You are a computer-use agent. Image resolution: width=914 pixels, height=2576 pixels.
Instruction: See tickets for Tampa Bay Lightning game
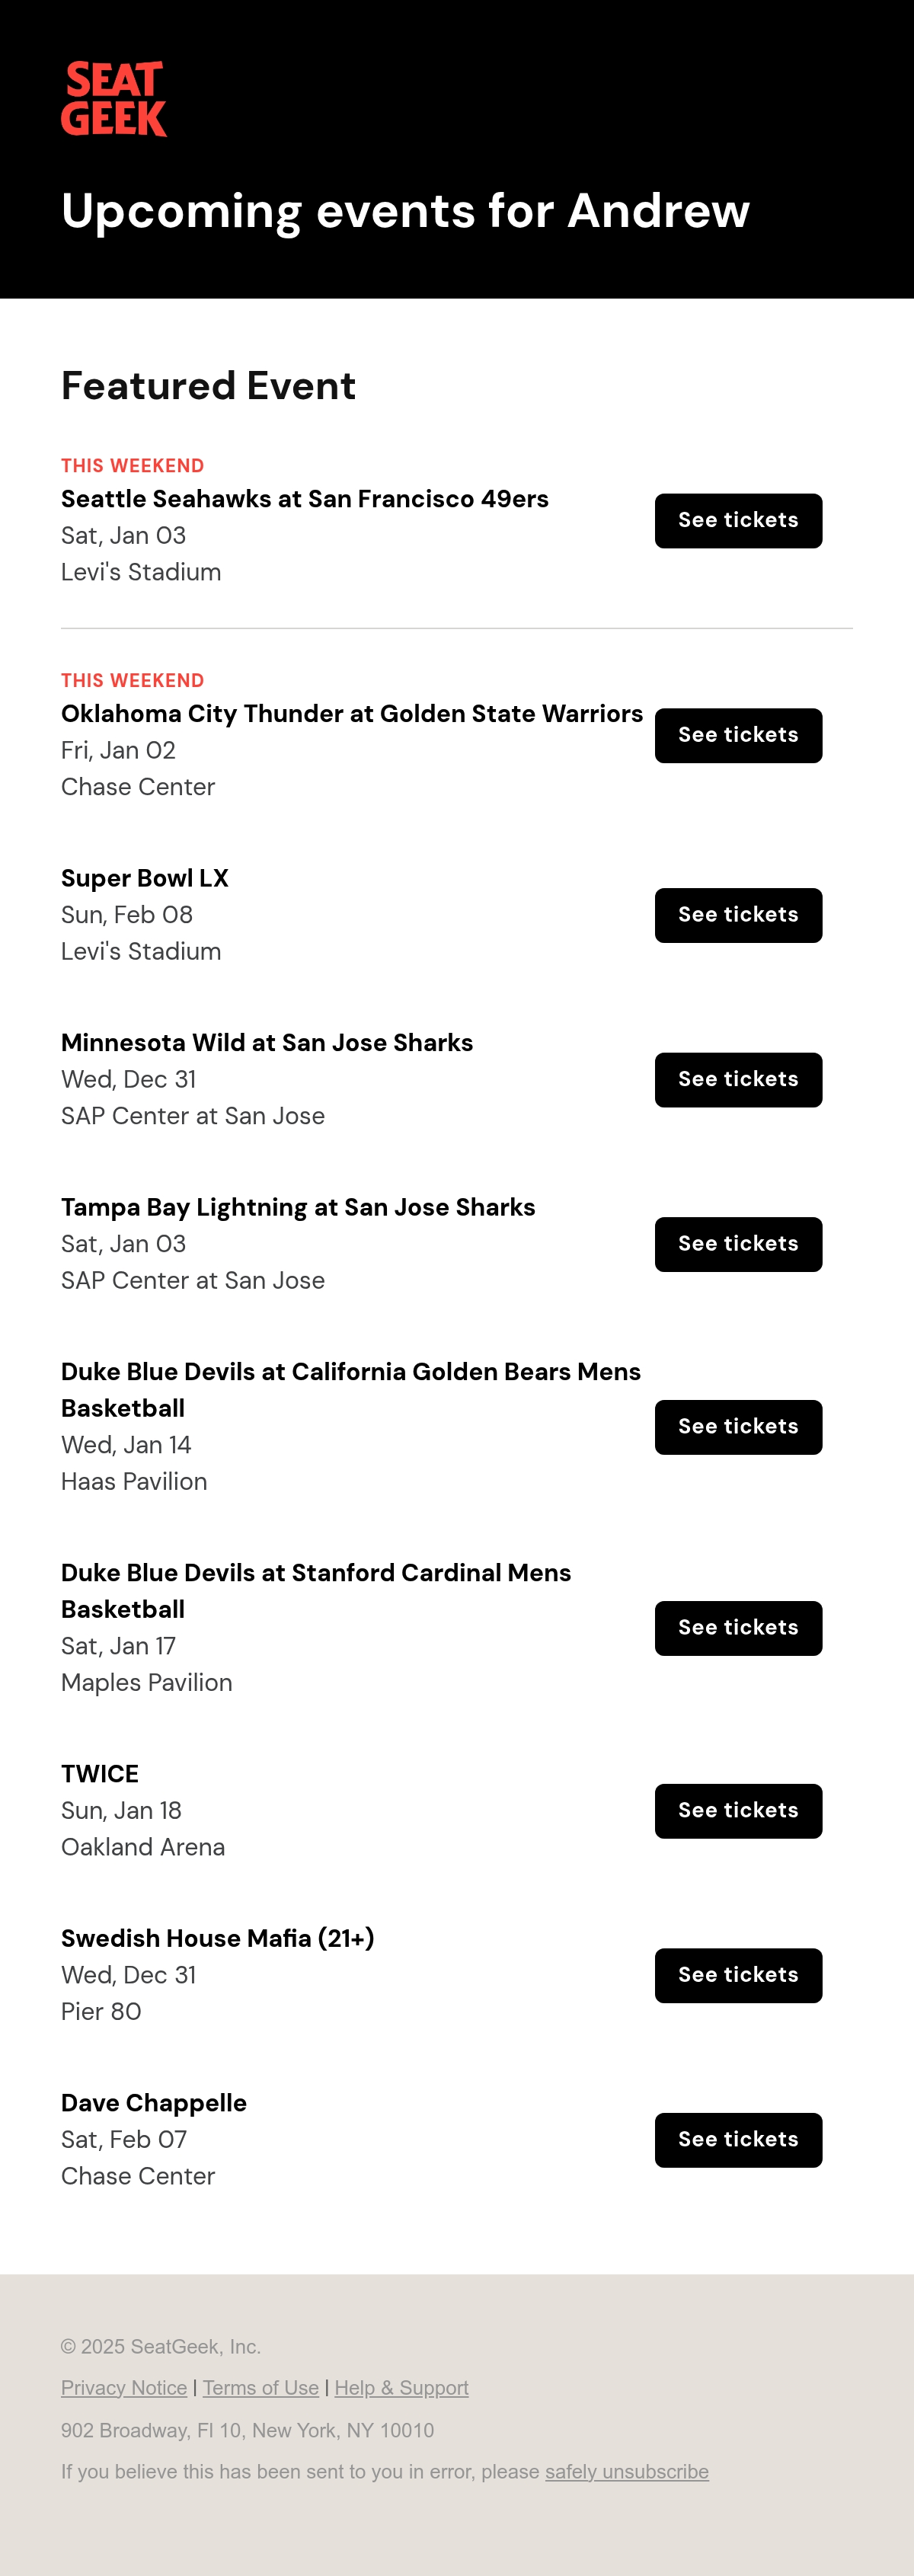(738, 1244)
